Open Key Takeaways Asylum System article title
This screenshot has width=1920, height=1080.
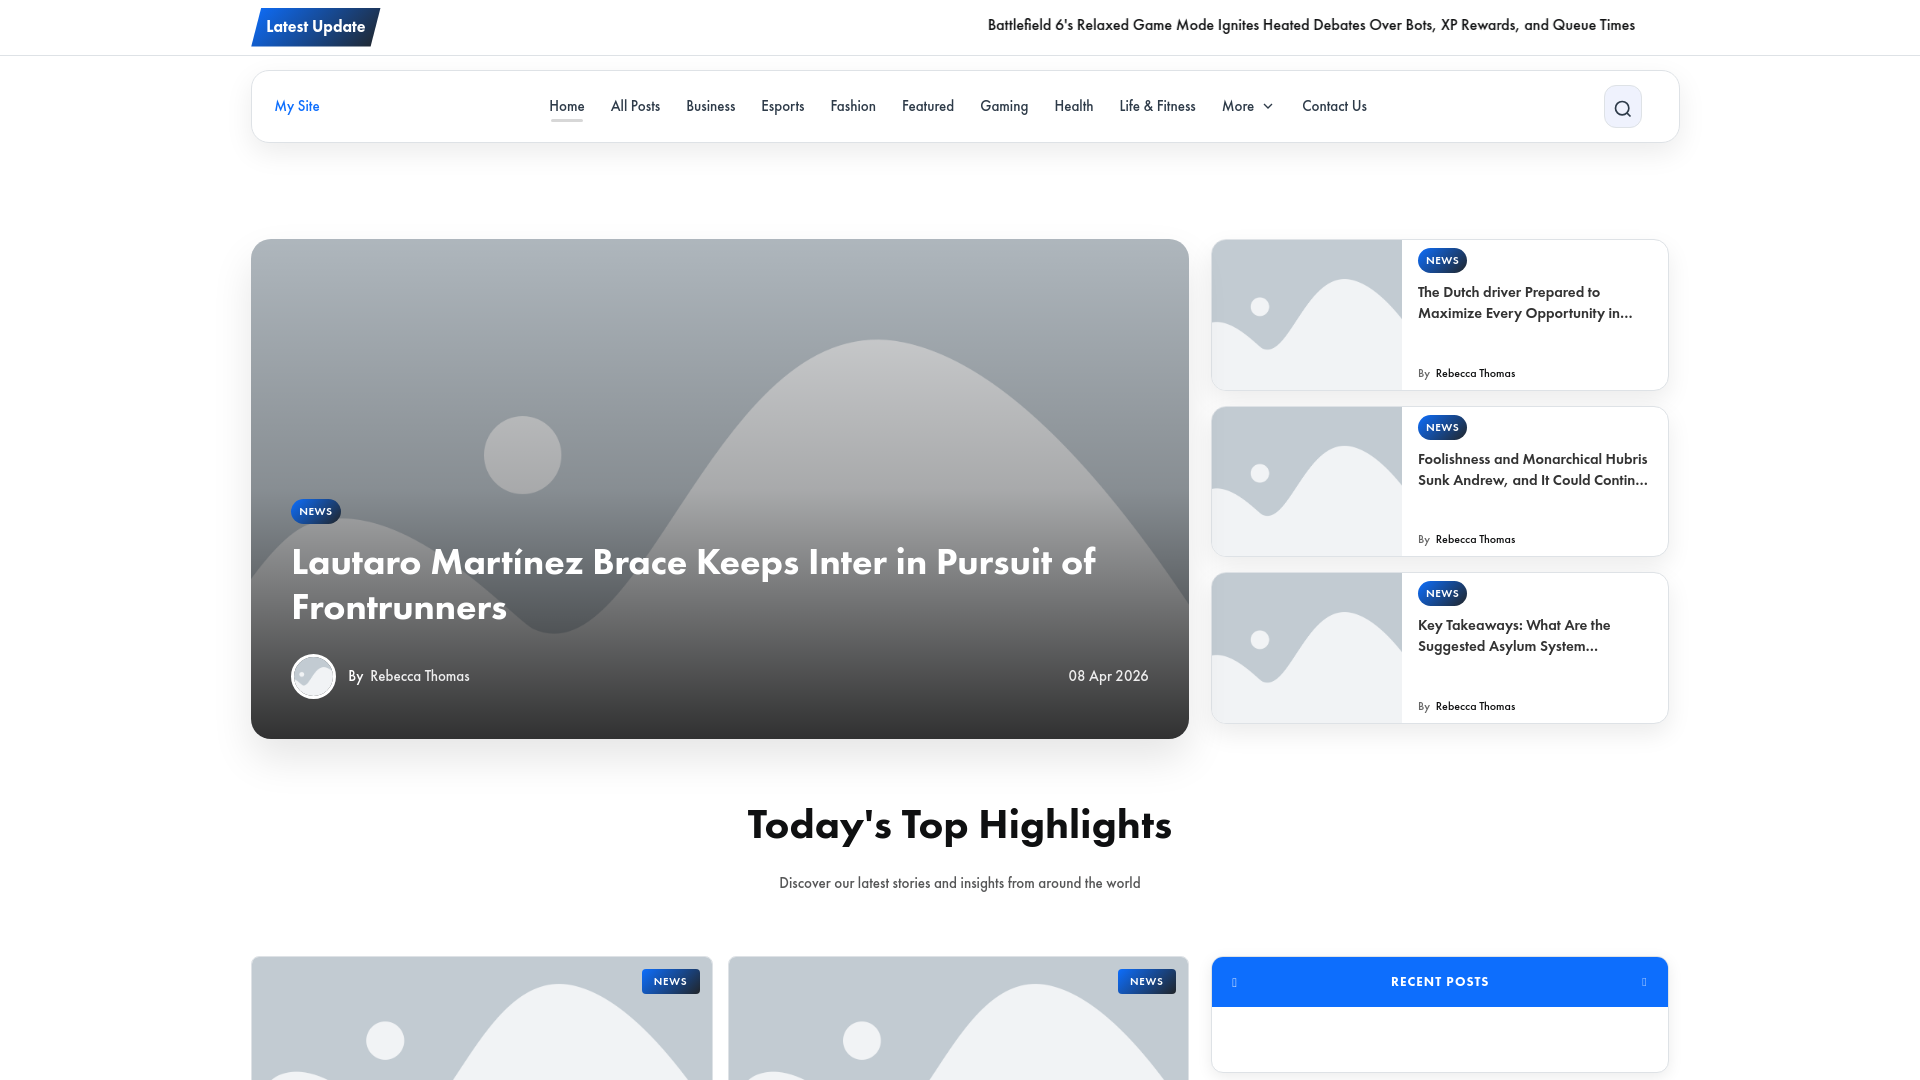[x=1513, y=636]
